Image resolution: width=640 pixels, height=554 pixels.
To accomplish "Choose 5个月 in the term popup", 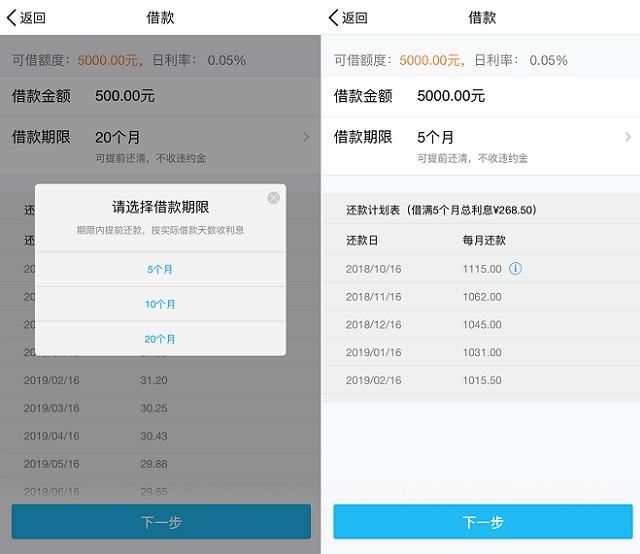I will coord(160,269).
